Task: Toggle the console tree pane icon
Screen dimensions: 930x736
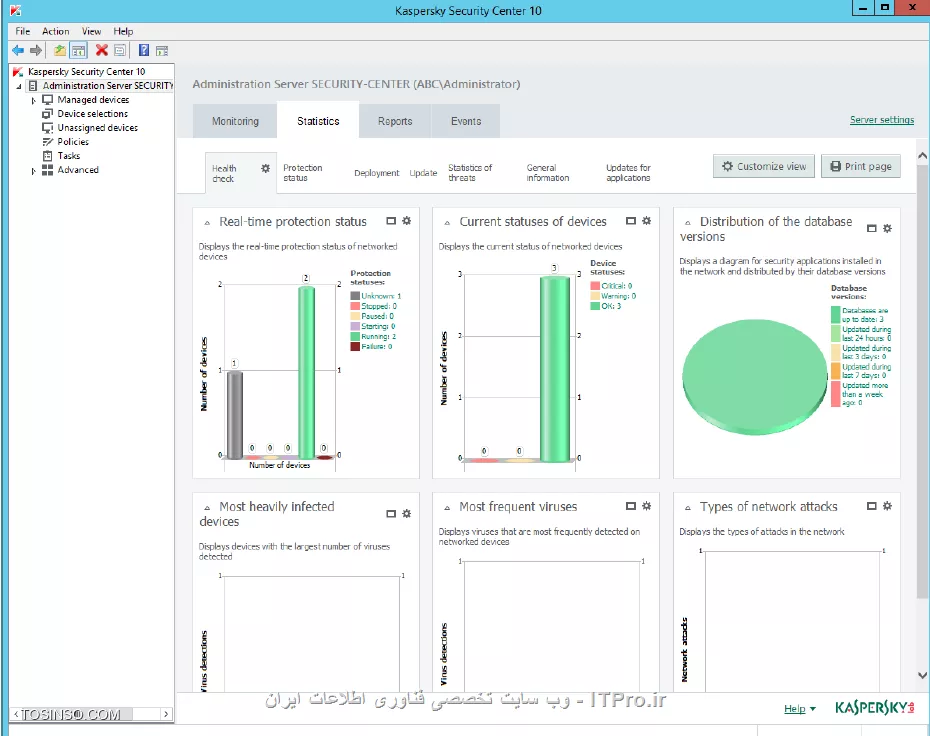Action: click(x=78, y=50)
